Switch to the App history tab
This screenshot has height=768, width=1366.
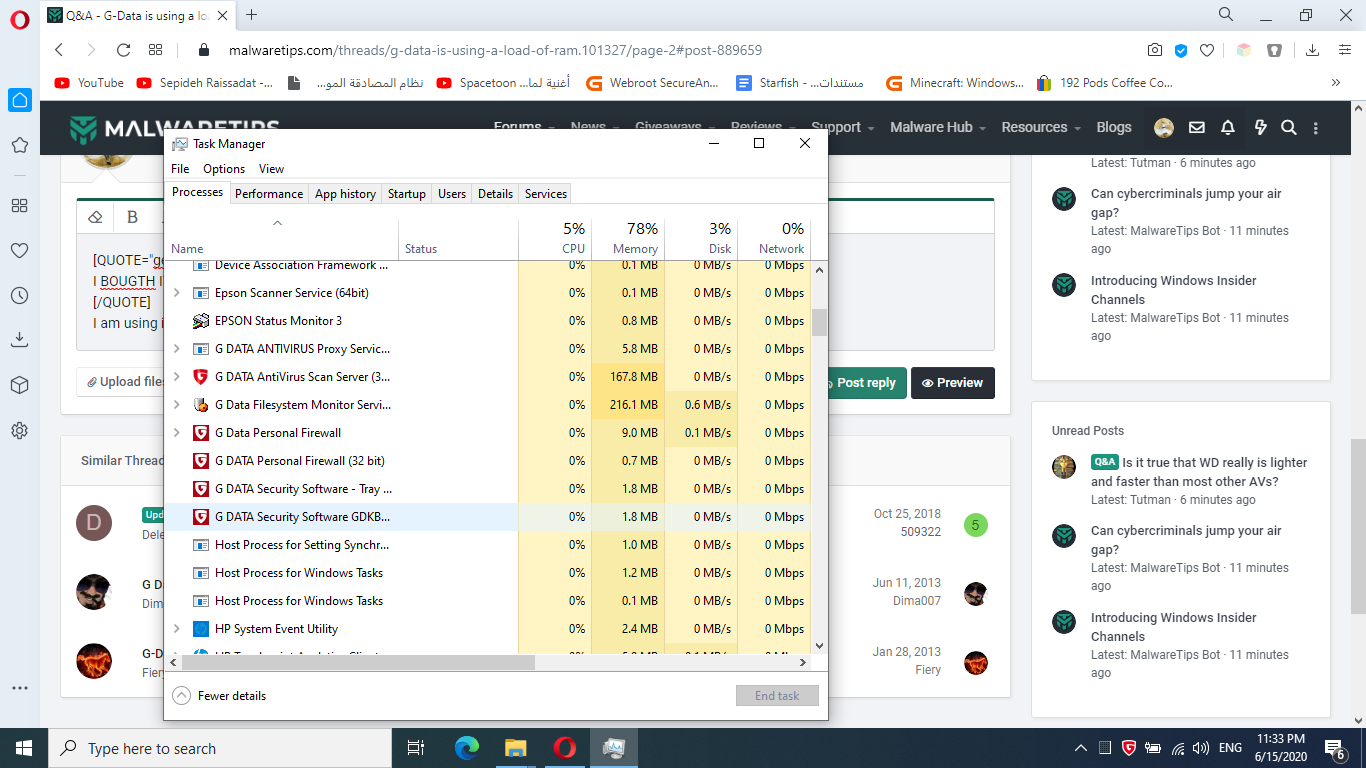(x=345, y=194)
